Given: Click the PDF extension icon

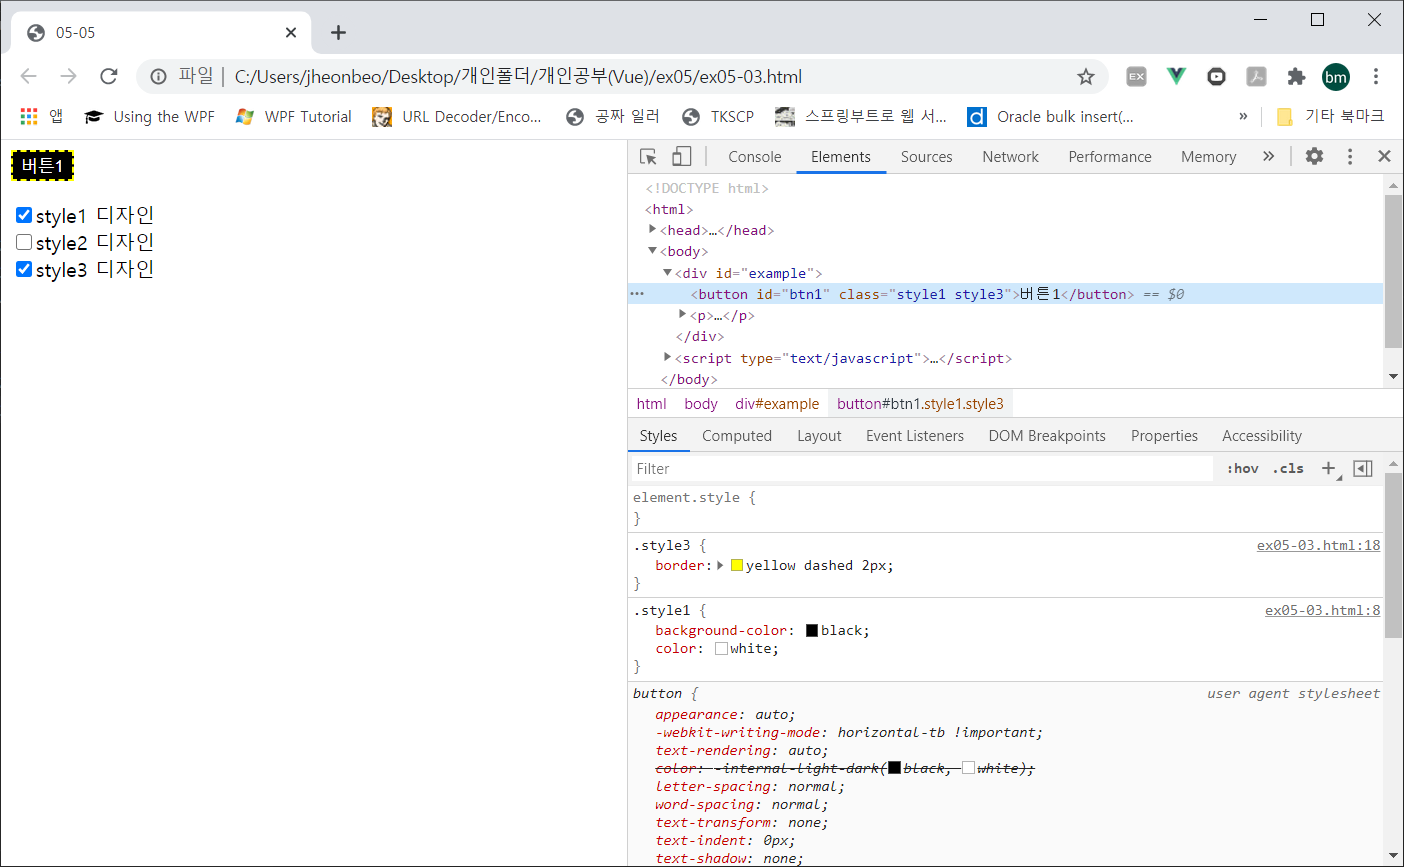Looking at the screenshot, I should click(1256, 76).
